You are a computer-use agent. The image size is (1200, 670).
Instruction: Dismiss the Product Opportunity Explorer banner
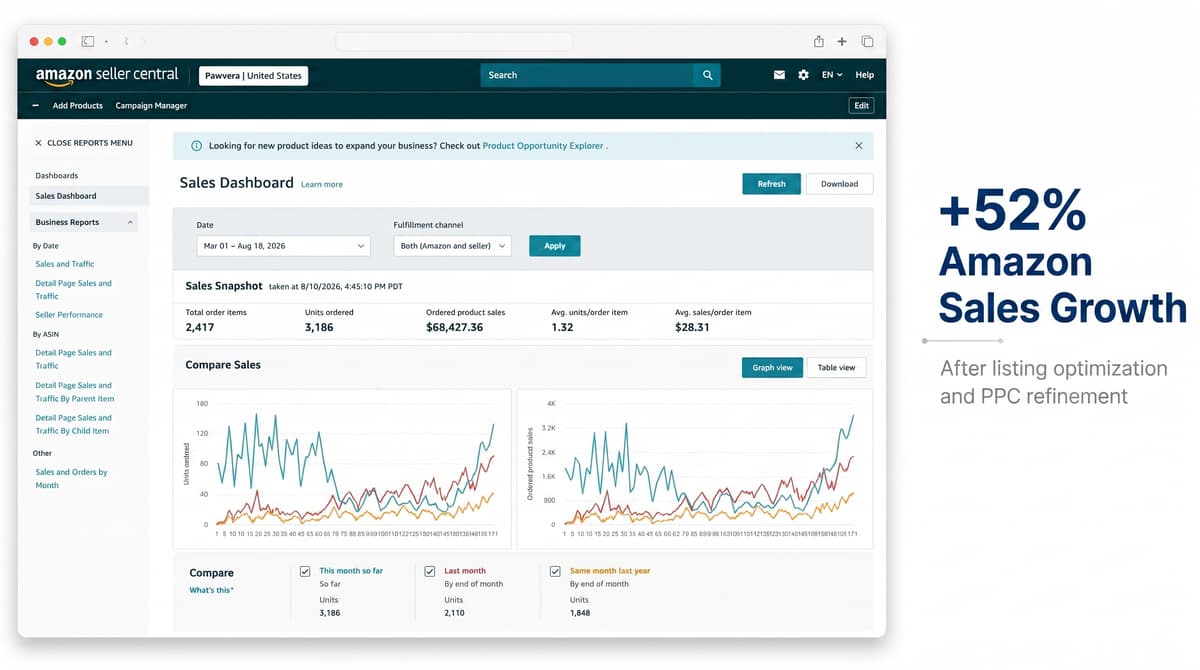(858, 145)
